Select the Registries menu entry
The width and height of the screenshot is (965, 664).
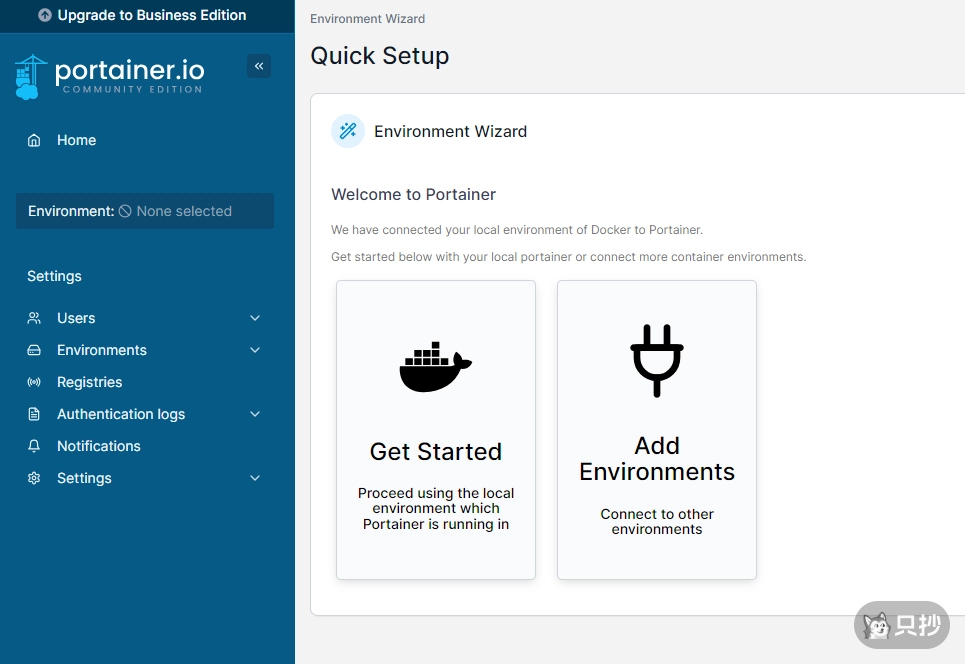click(91, 382)
